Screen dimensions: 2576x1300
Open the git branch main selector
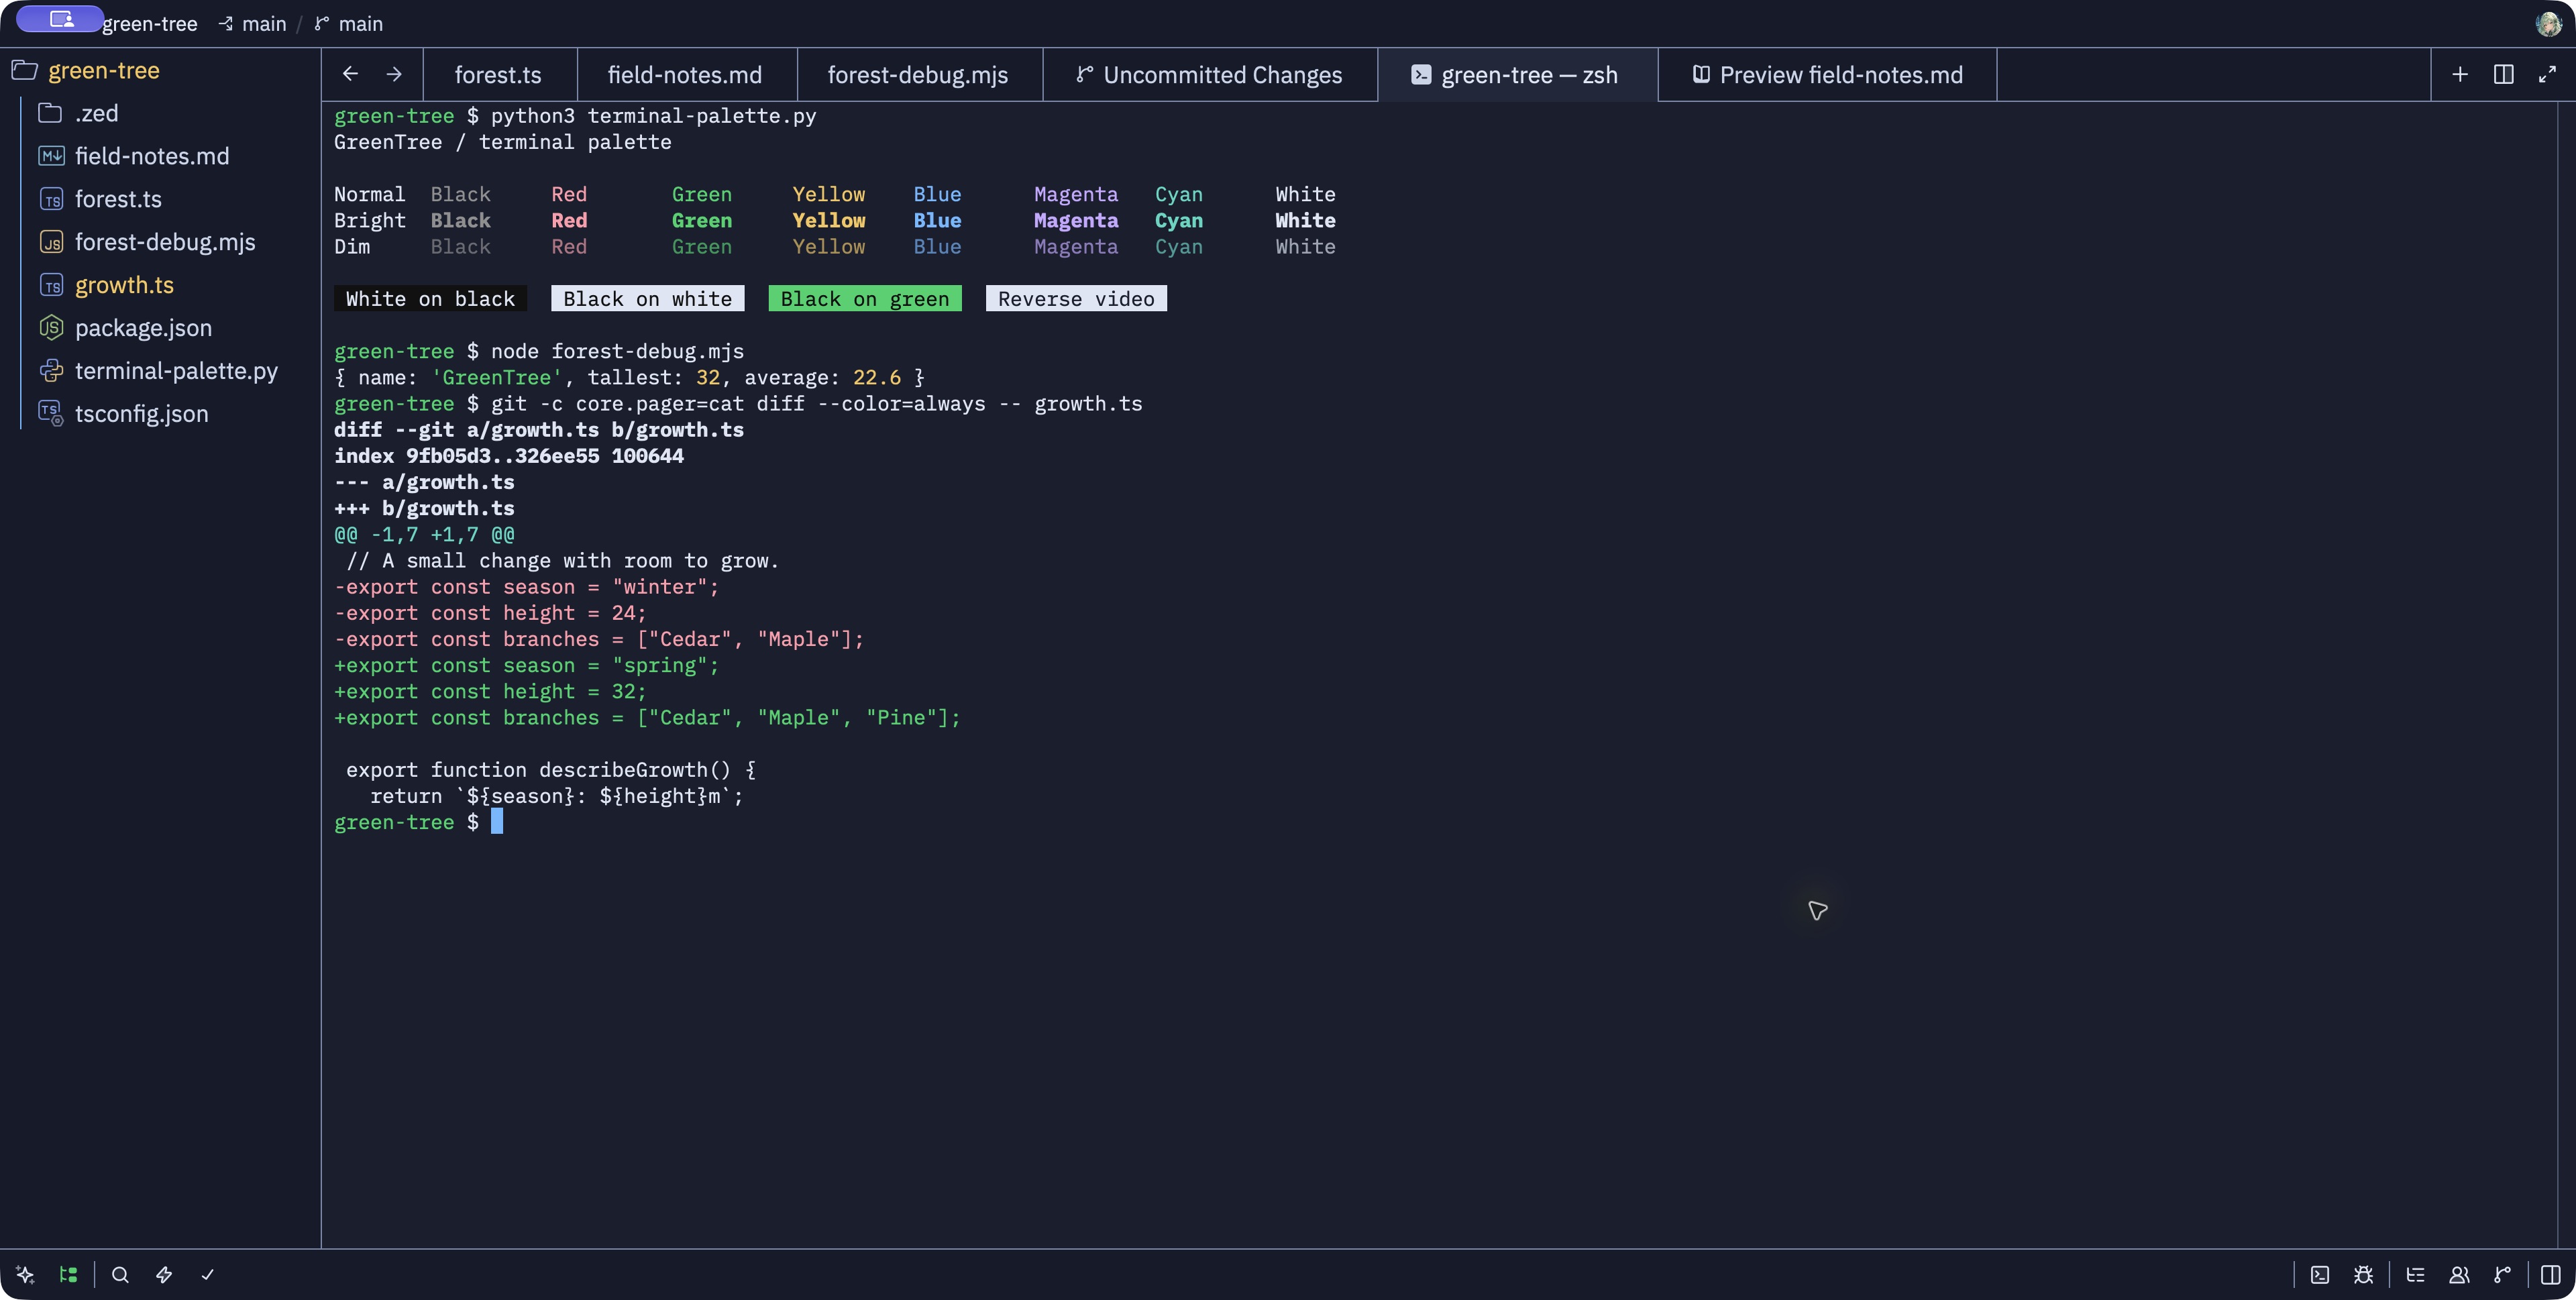349,24
